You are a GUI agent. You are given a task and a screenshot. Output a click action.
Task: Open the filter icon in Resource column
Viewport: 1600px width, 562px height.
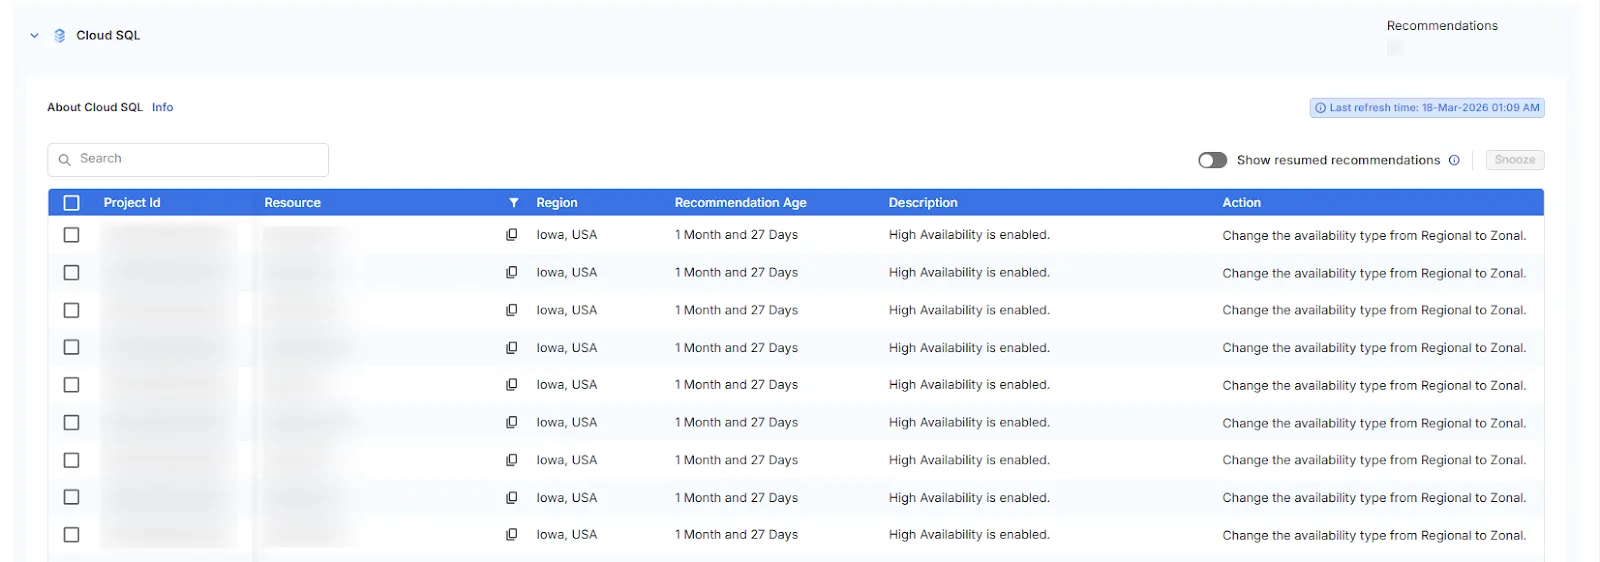click(x=514, y=203)
